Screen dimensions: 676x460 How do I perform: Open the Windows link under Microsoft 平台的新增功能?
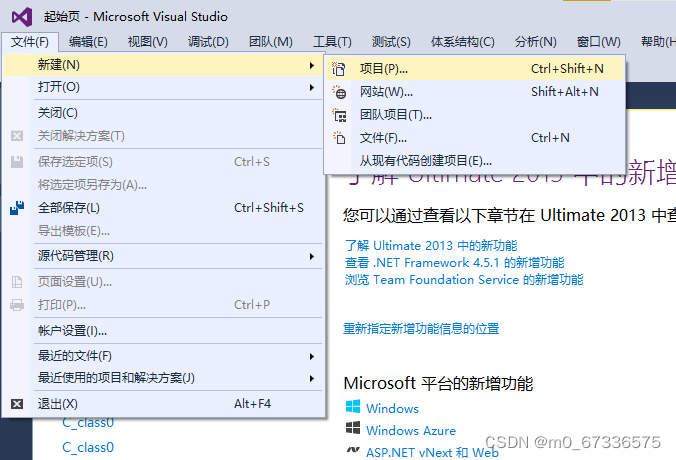(392, 409)
